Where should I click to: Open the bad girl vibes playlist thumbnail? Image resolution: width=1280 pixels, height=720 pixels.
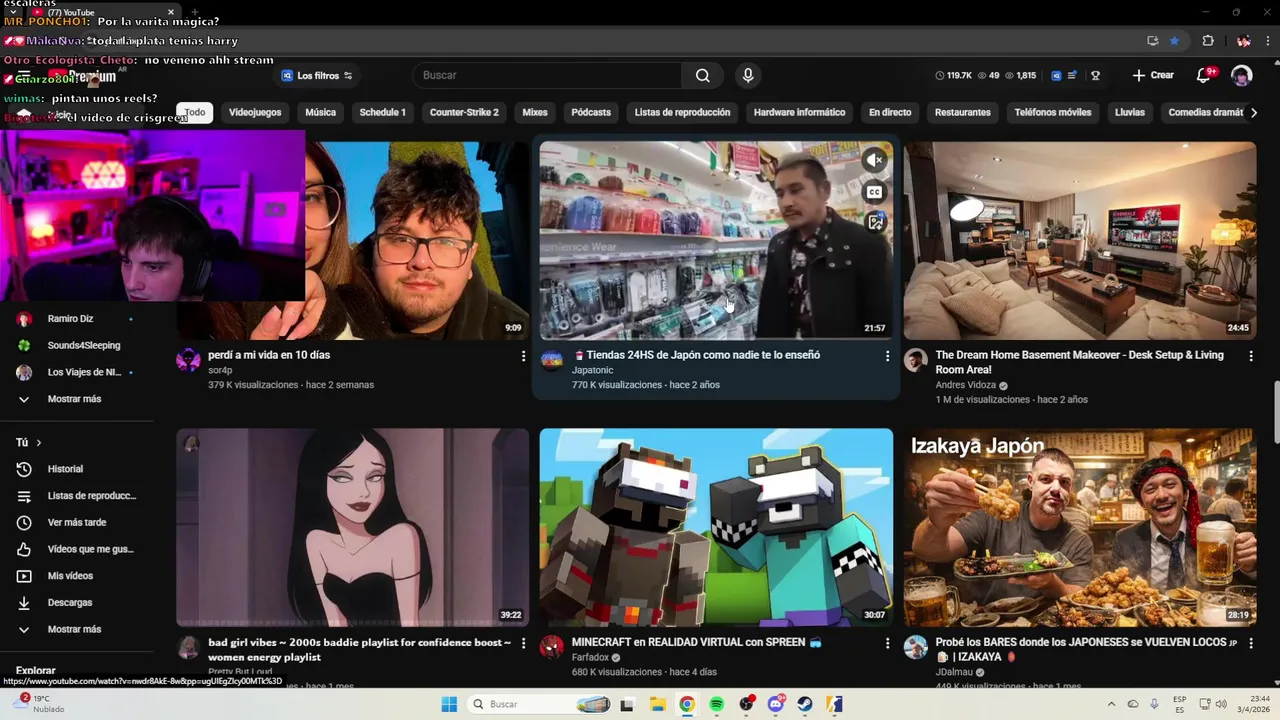tap(353, 527)
